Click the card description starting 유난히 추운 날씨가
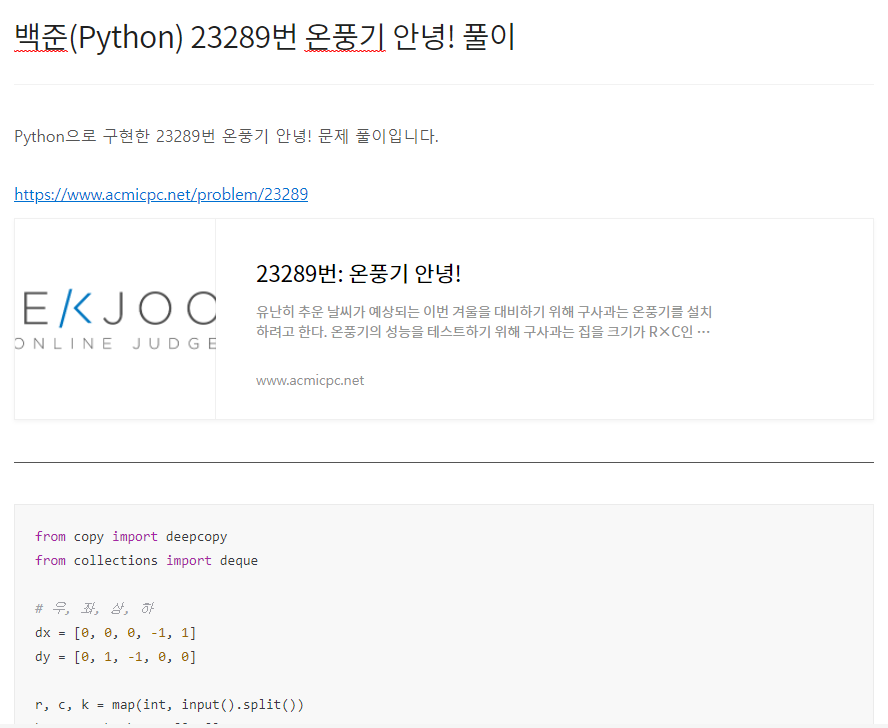Viewport: 888px width, 728px height. point(484,321)
